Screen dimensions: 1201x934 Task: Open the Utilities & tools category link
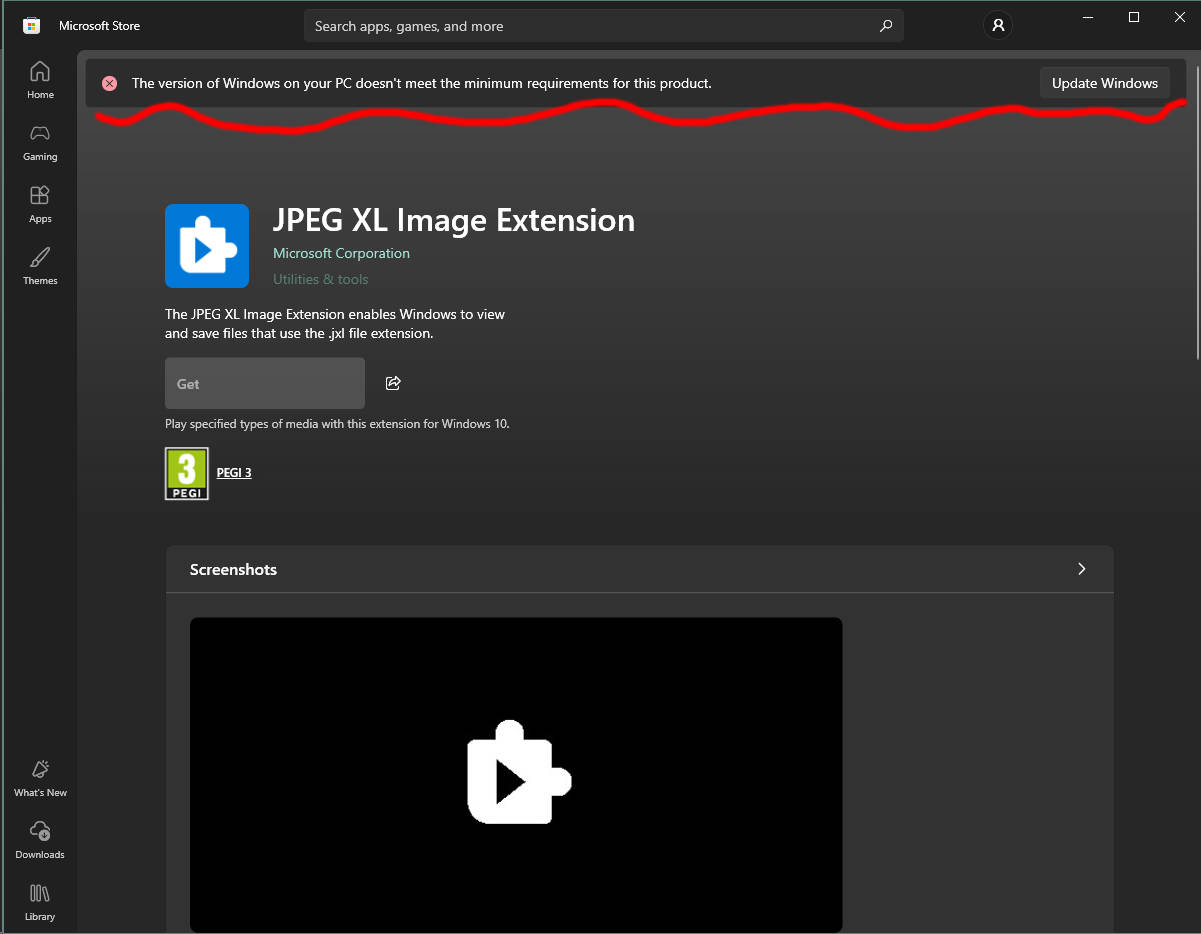point(320,279)
